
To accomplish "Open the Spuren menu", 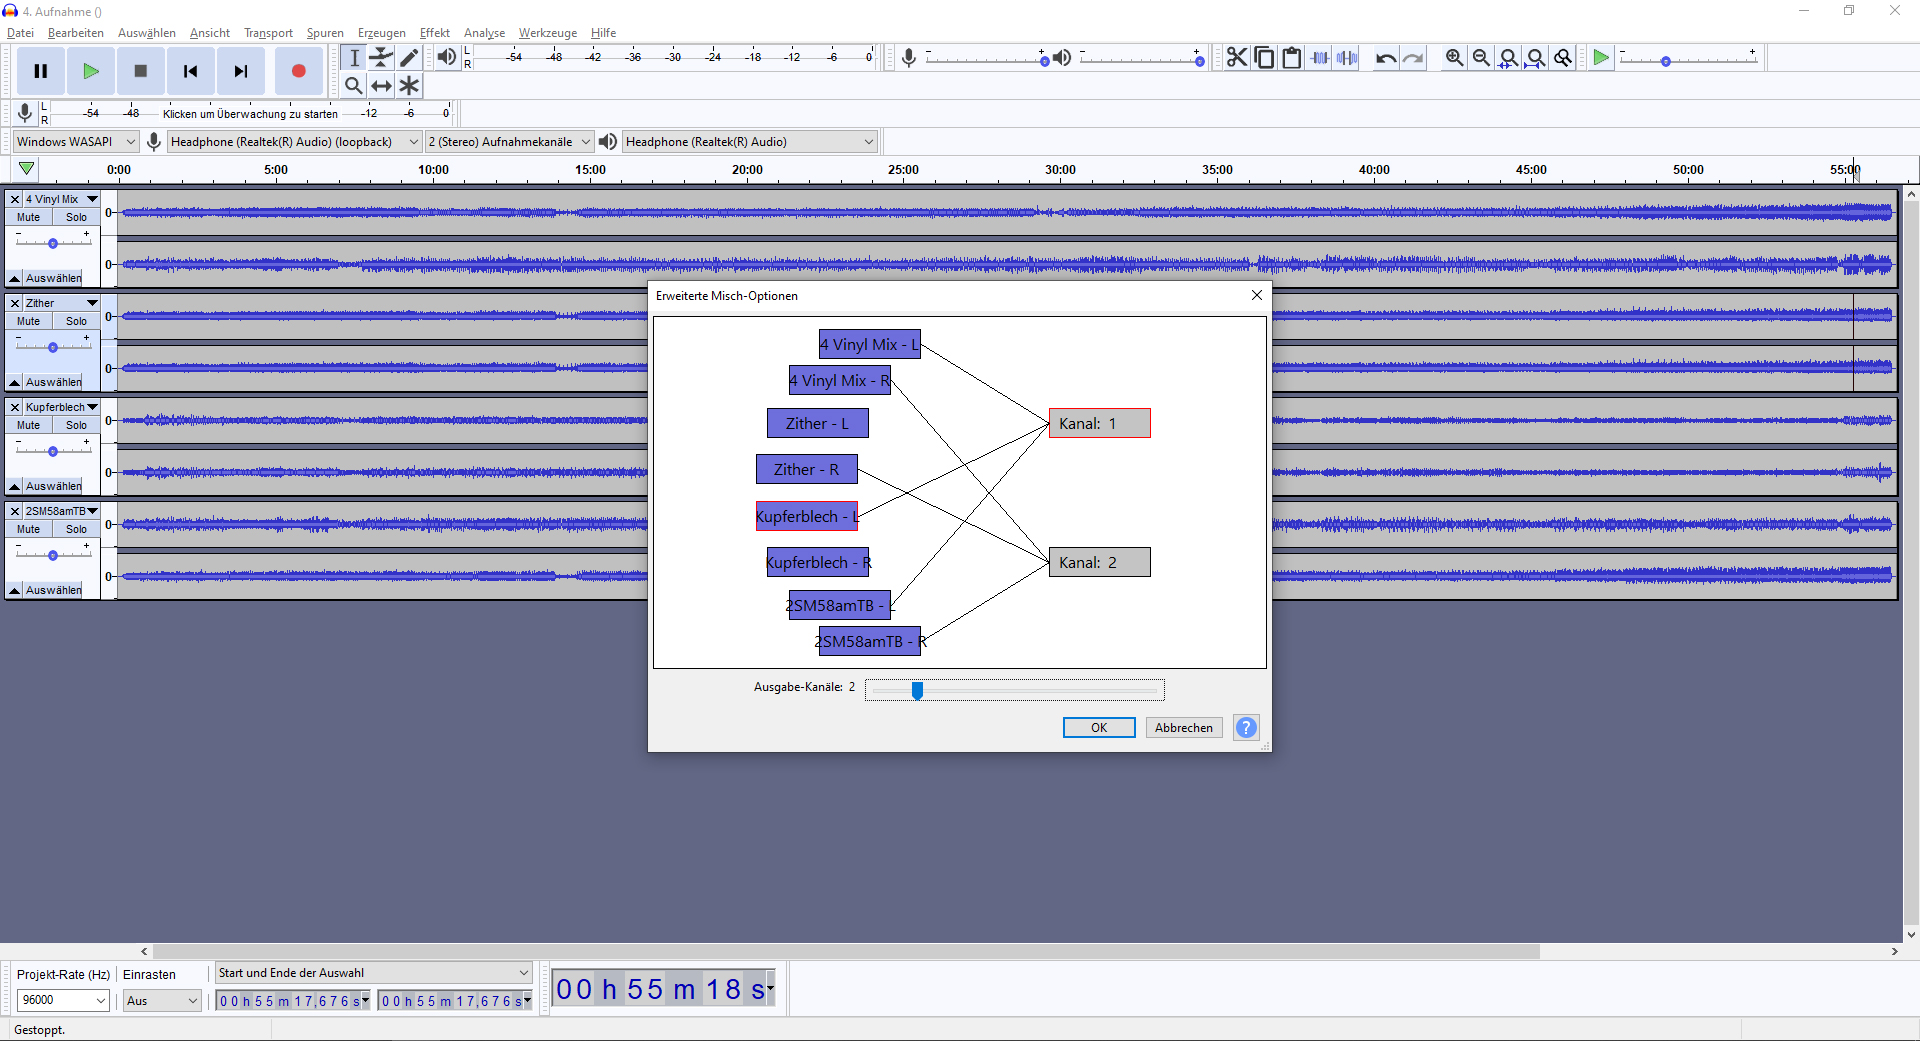I will click(x=325, y=33).
